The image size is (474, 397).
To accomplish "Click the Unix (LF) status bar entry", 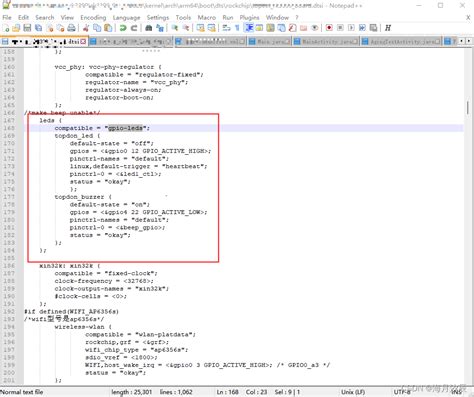I will pyautogui.click(x=353, y=392).
